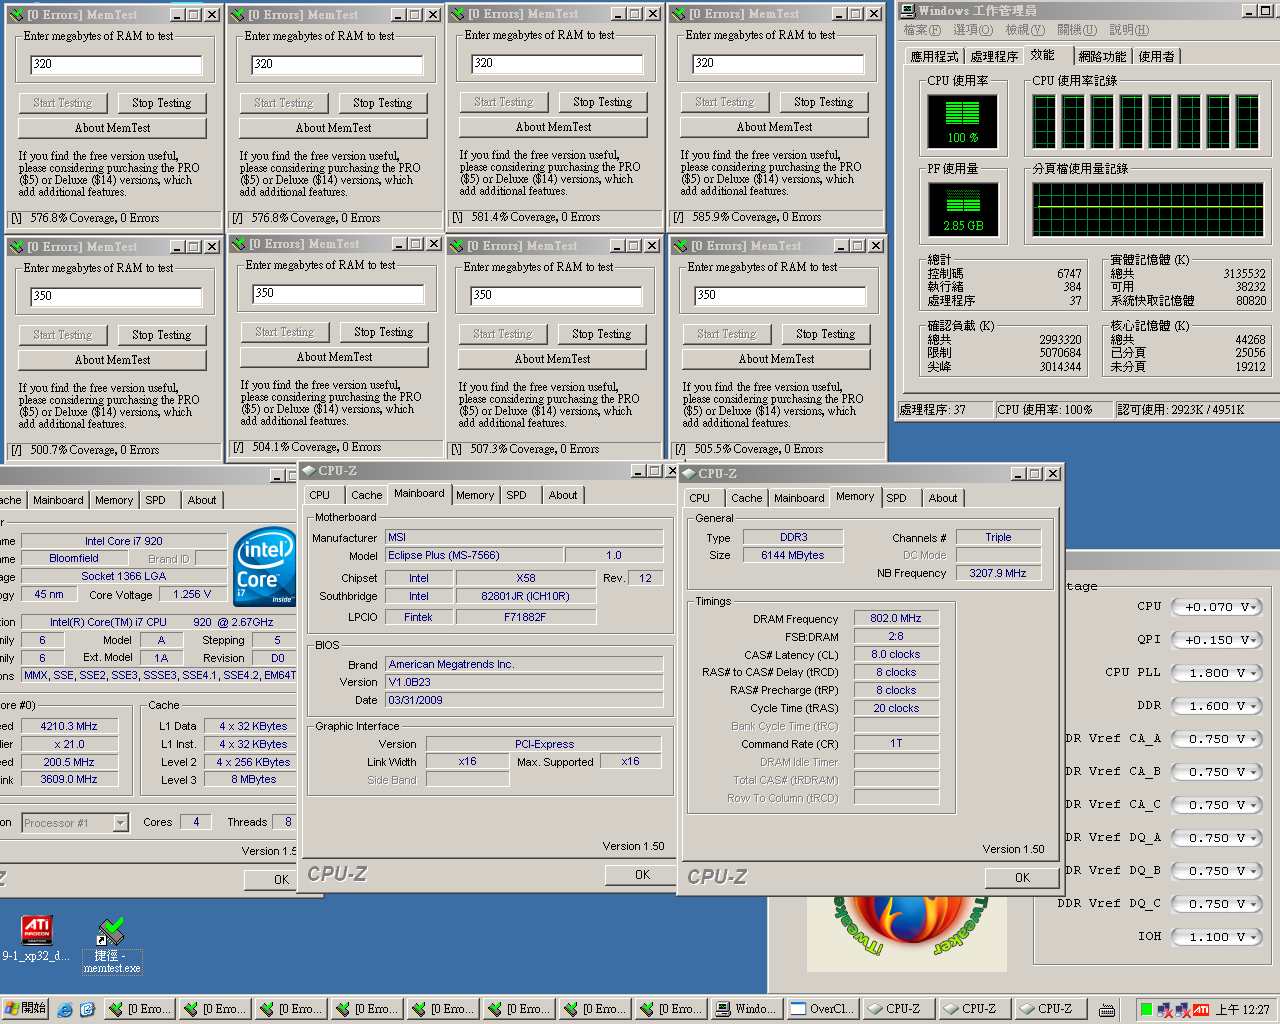
Task: Click RAM field in the 581.4% coverage MemTest
Action: tap(556, 63)
